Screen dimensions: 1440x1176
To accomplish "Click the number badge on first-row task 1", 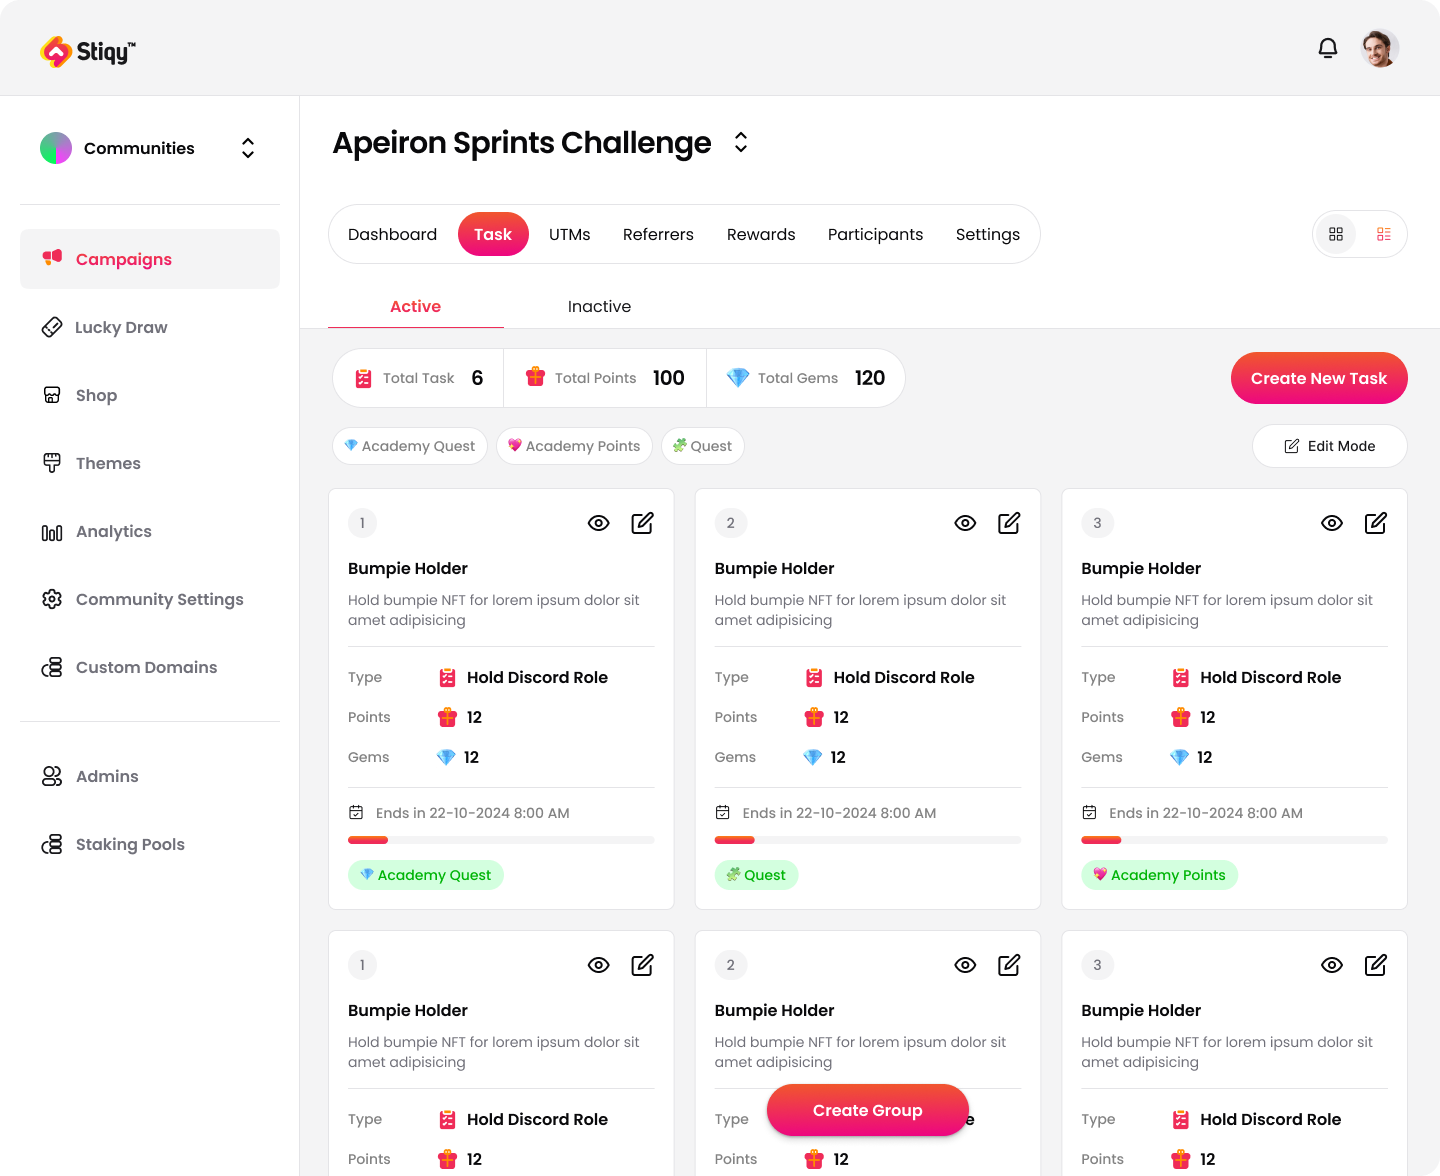I will point(362,523).
